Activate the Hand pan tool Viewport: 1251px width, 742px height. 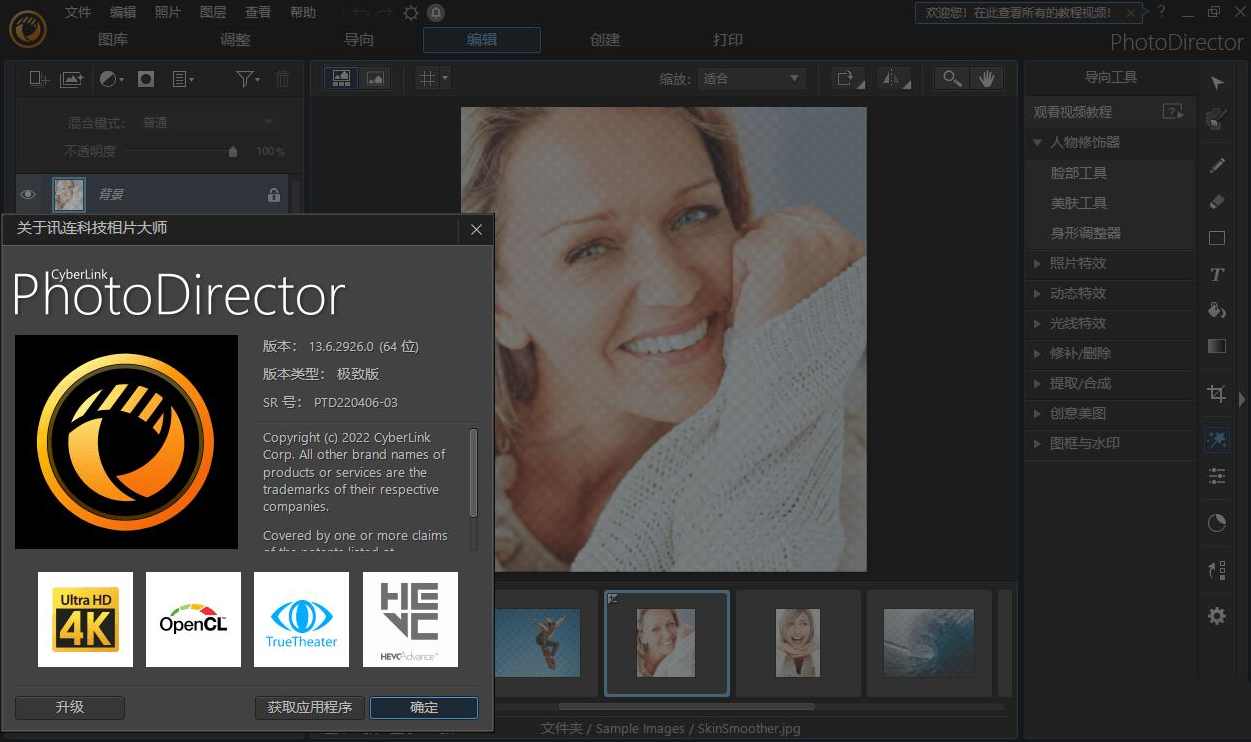pyautogui.click(x=987, y=79)
